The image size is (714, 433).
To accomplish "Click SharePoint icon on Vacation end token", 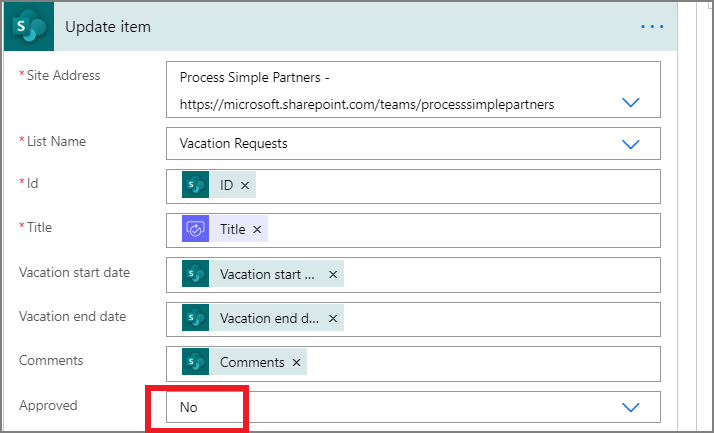I will tap(195, 317).
